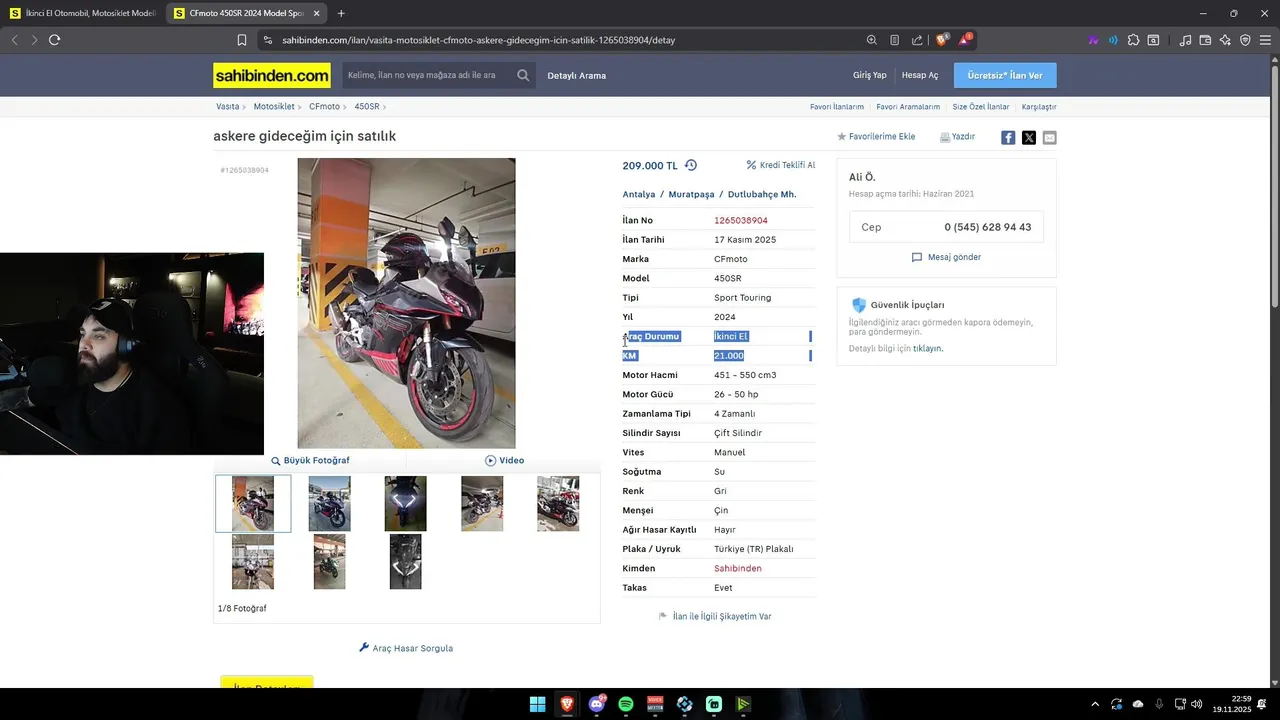Image resolution: width=1280 pixels, height=720 pixels.
Task: Click Detaylı Arama
Action: coord(577,75)
